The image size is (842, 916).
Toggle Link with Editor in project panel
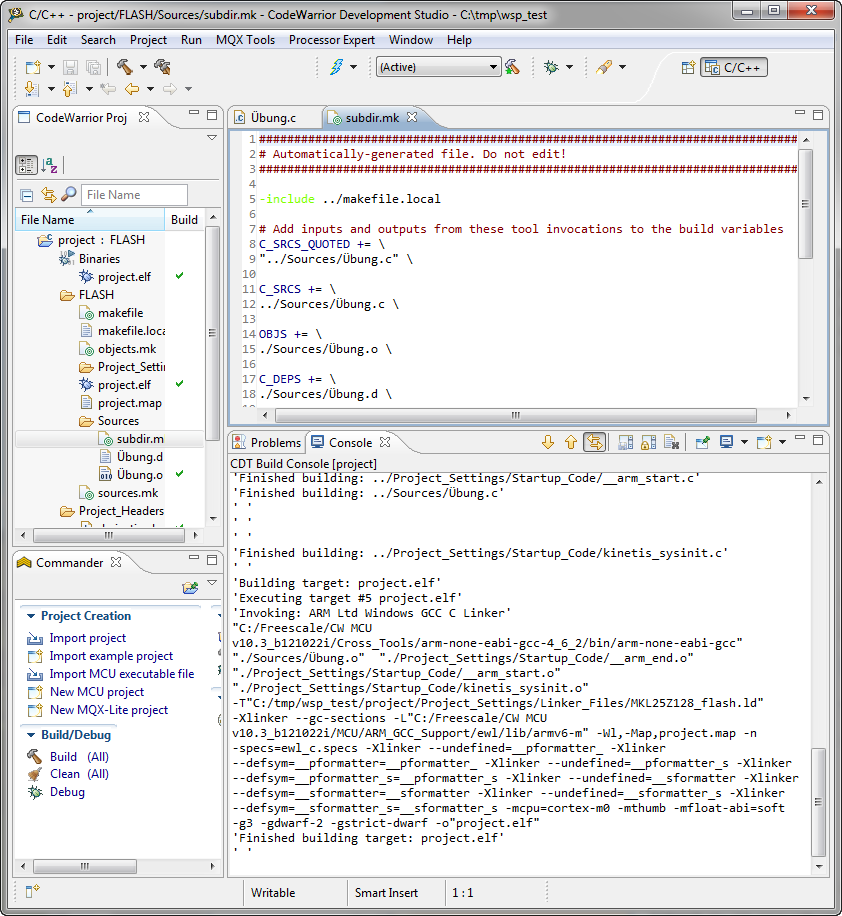point(48,195)
